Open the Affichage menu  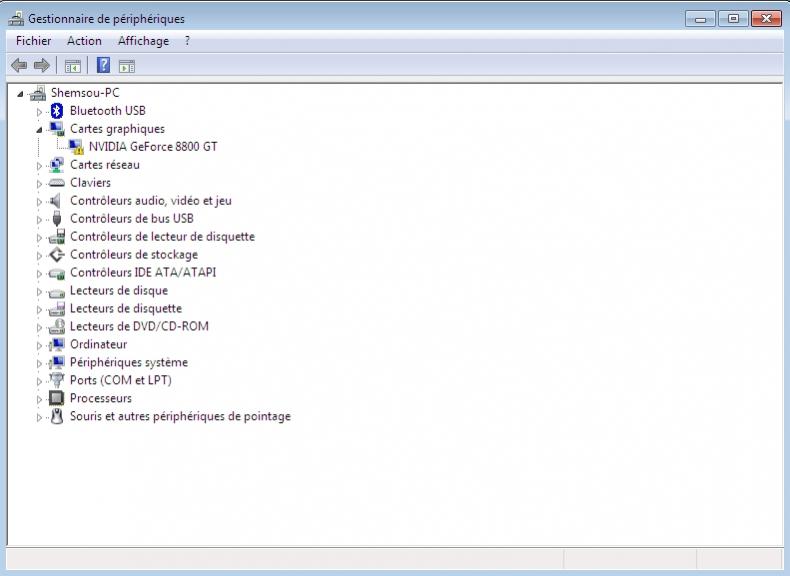[x=144, y=41]
